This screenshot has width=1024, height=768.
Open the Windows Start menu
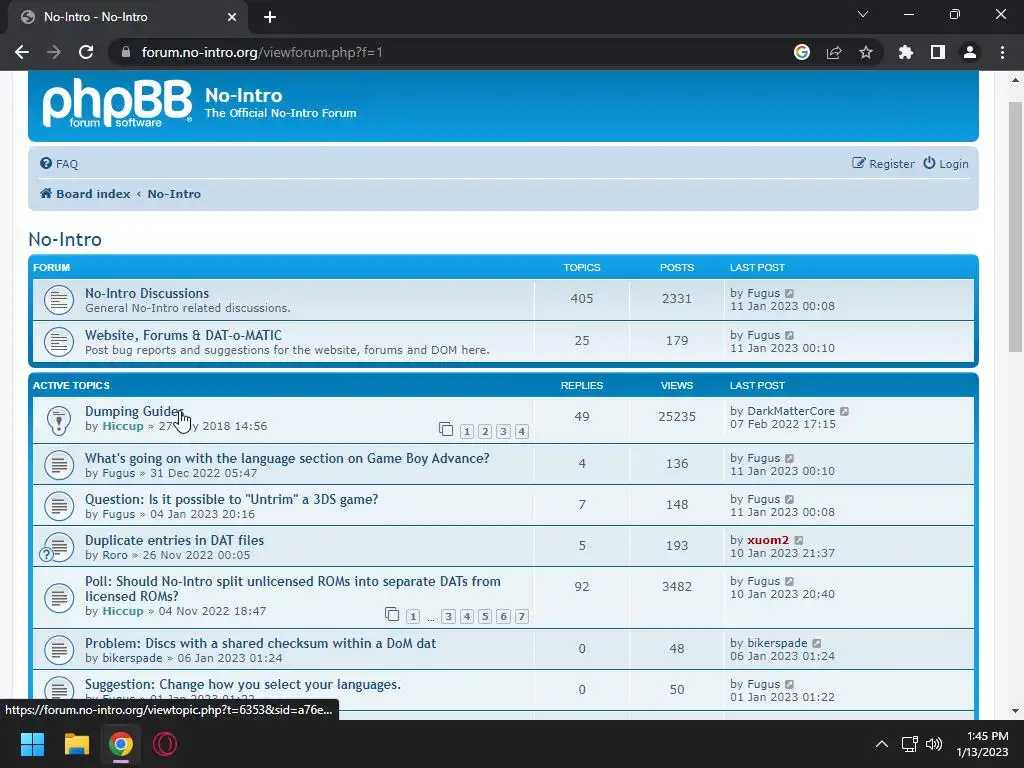point(32,744)
